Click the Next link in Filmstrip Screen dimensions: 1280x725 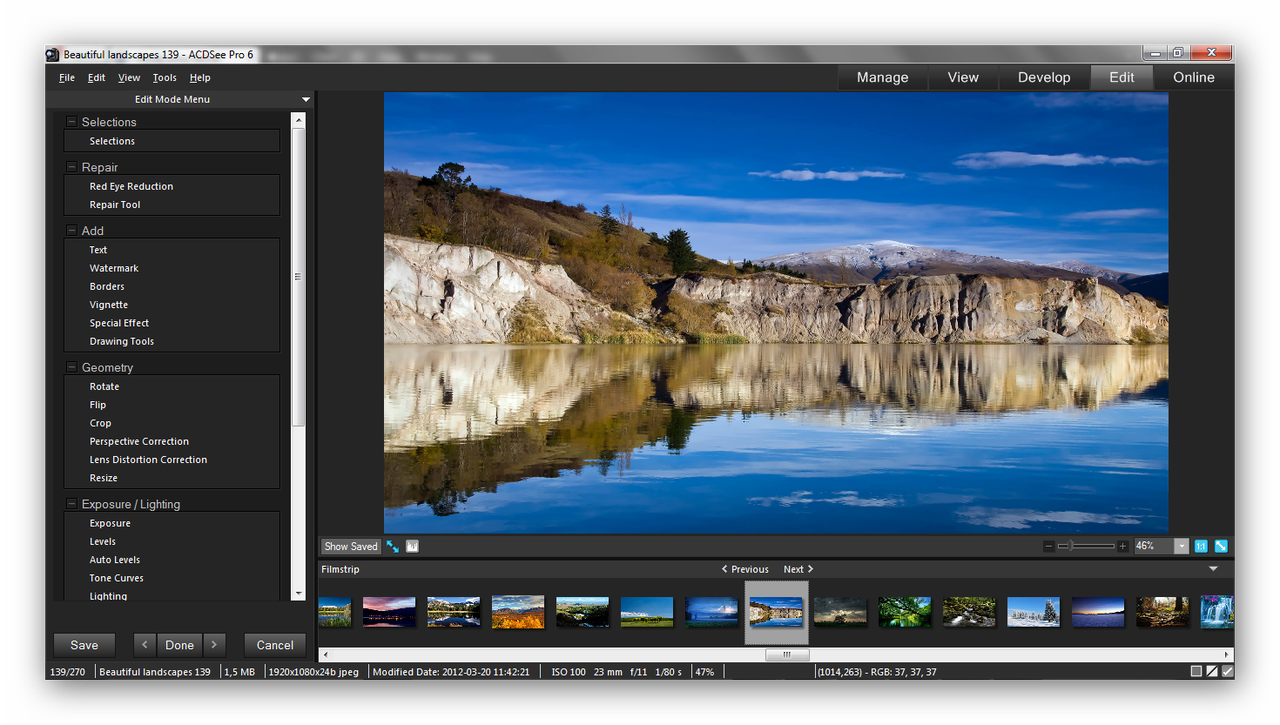coord(798,569)
